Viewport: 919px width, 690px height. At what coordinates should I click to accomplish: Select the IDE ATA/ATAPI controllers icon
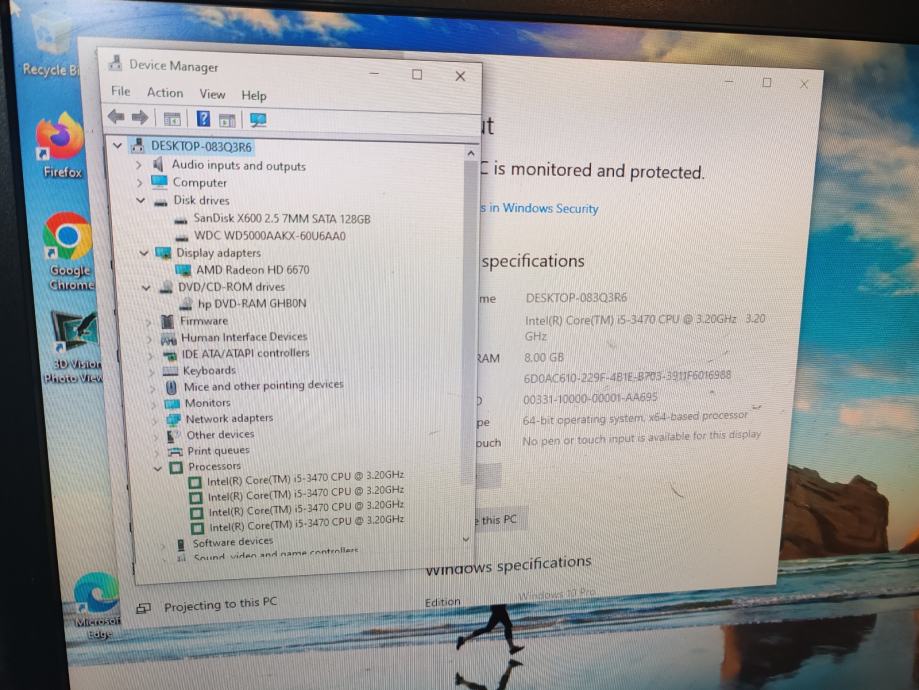(x=170, y=355)
